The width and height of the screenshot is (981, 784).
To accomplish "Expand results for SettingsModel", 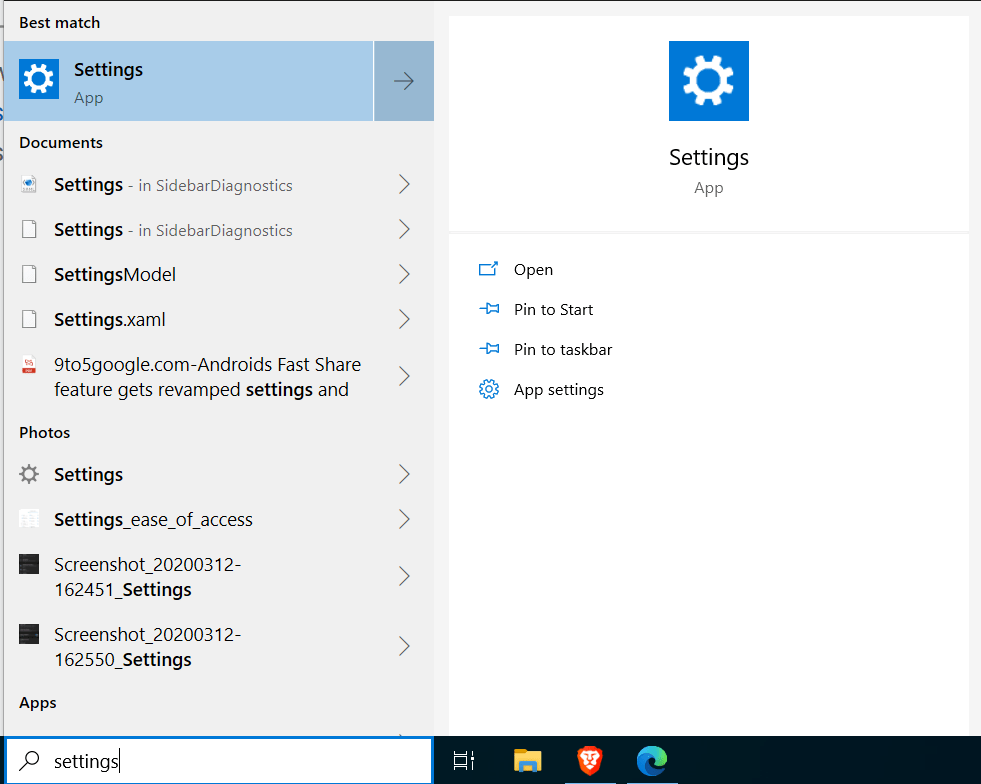I will (404, 274).
